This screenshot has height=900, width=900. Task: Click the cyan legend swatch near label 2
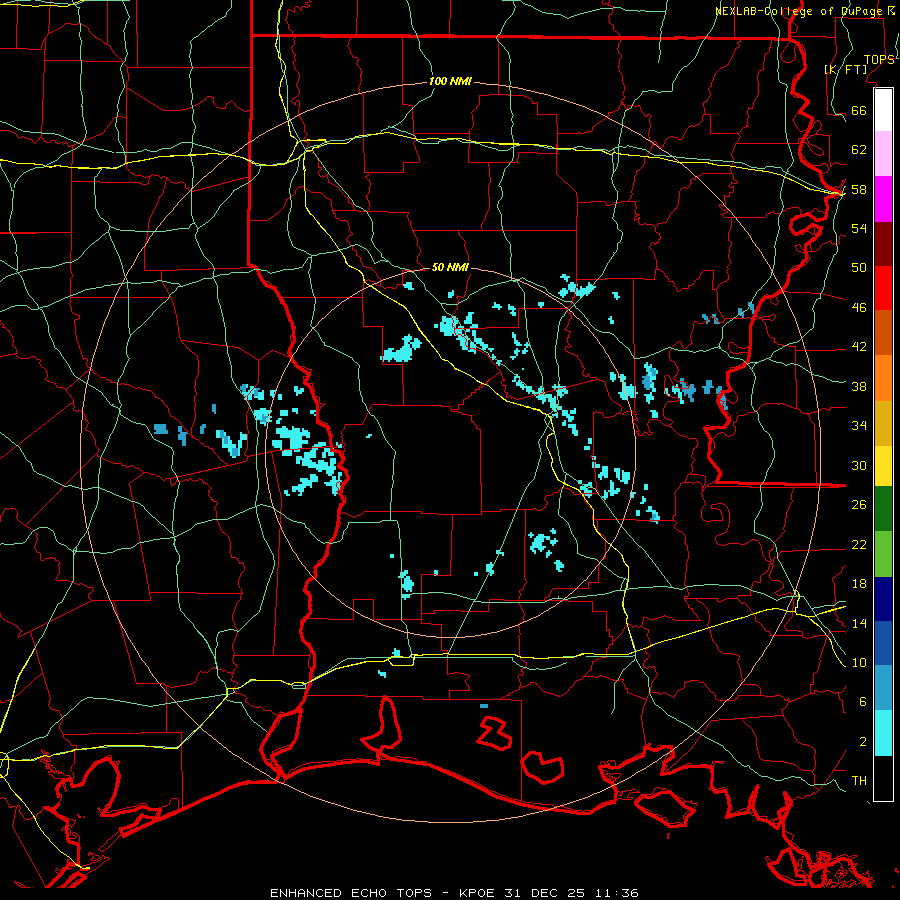click(x=883, y=733)
